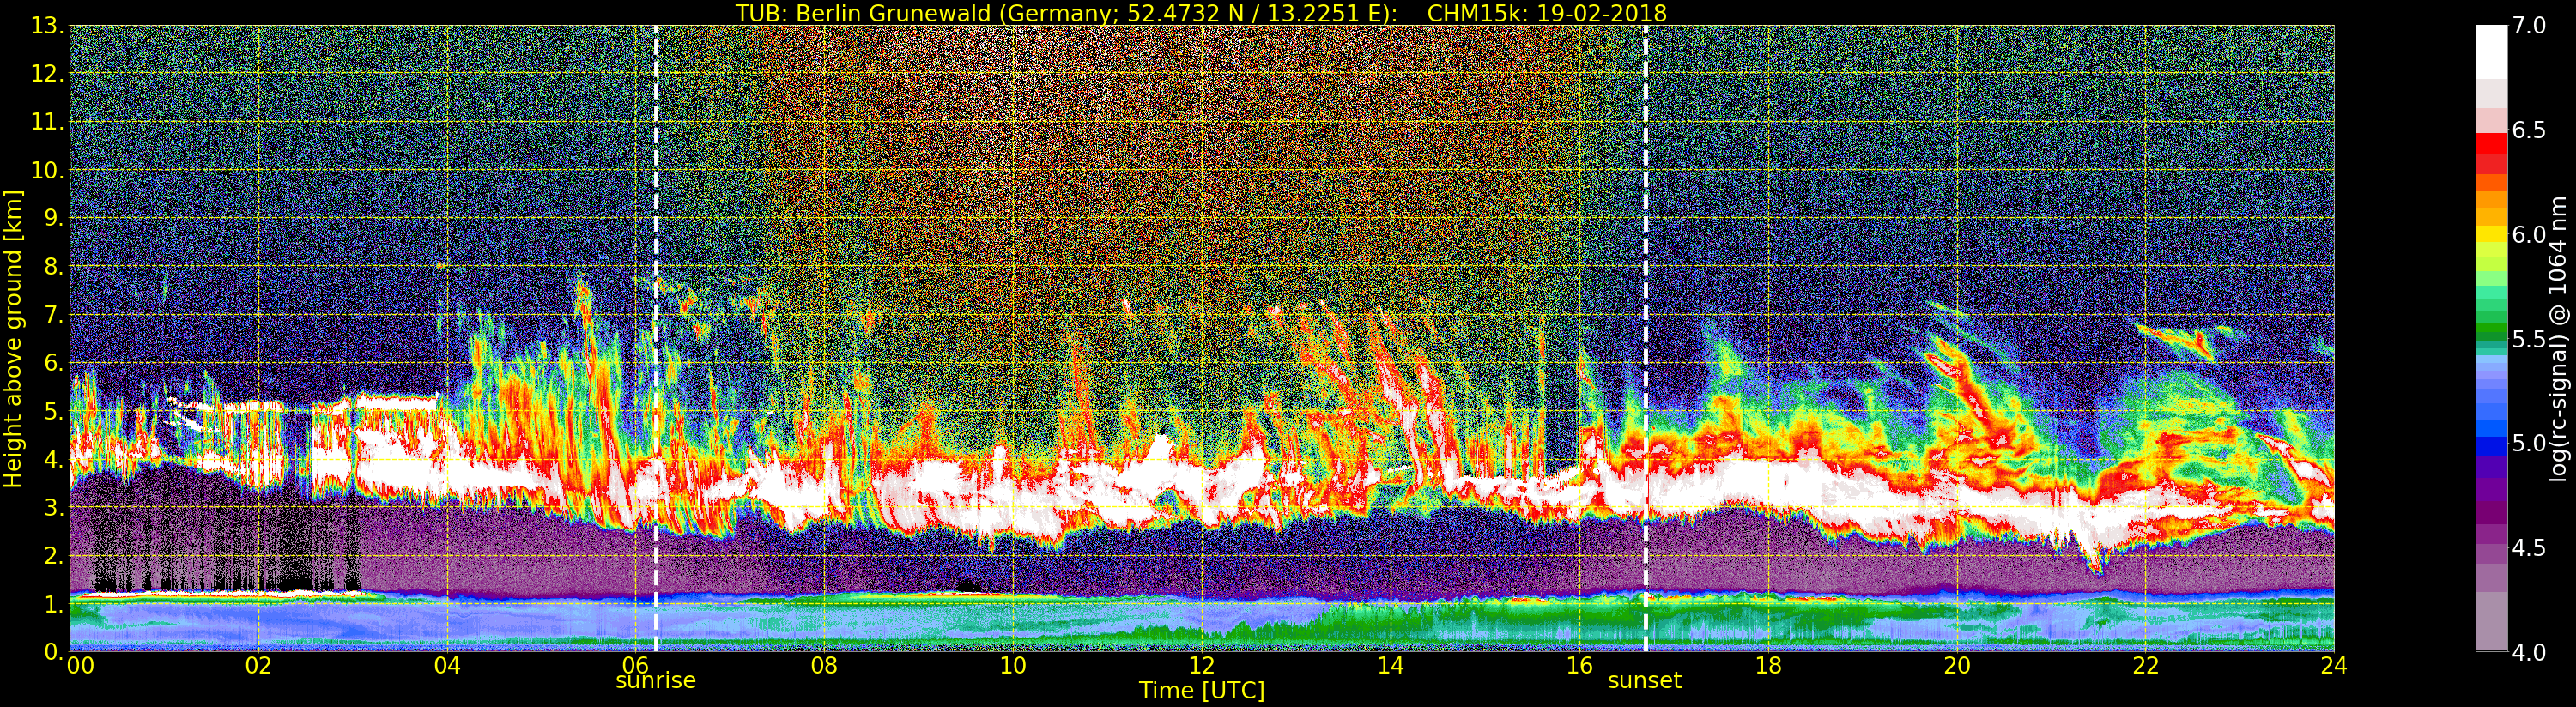This screenshot has height=707, width=2576.
Task: Click the height axis tick '4.'
Action: 53,459
